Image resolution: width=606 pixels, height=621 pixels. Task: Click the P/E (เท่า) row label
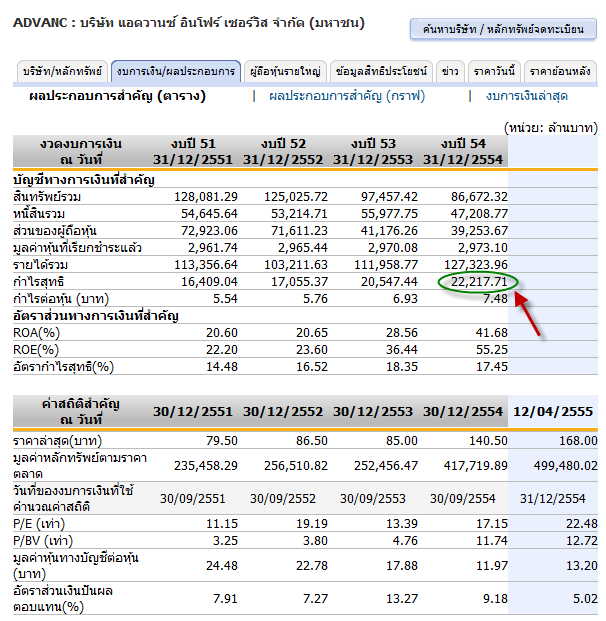39,524
